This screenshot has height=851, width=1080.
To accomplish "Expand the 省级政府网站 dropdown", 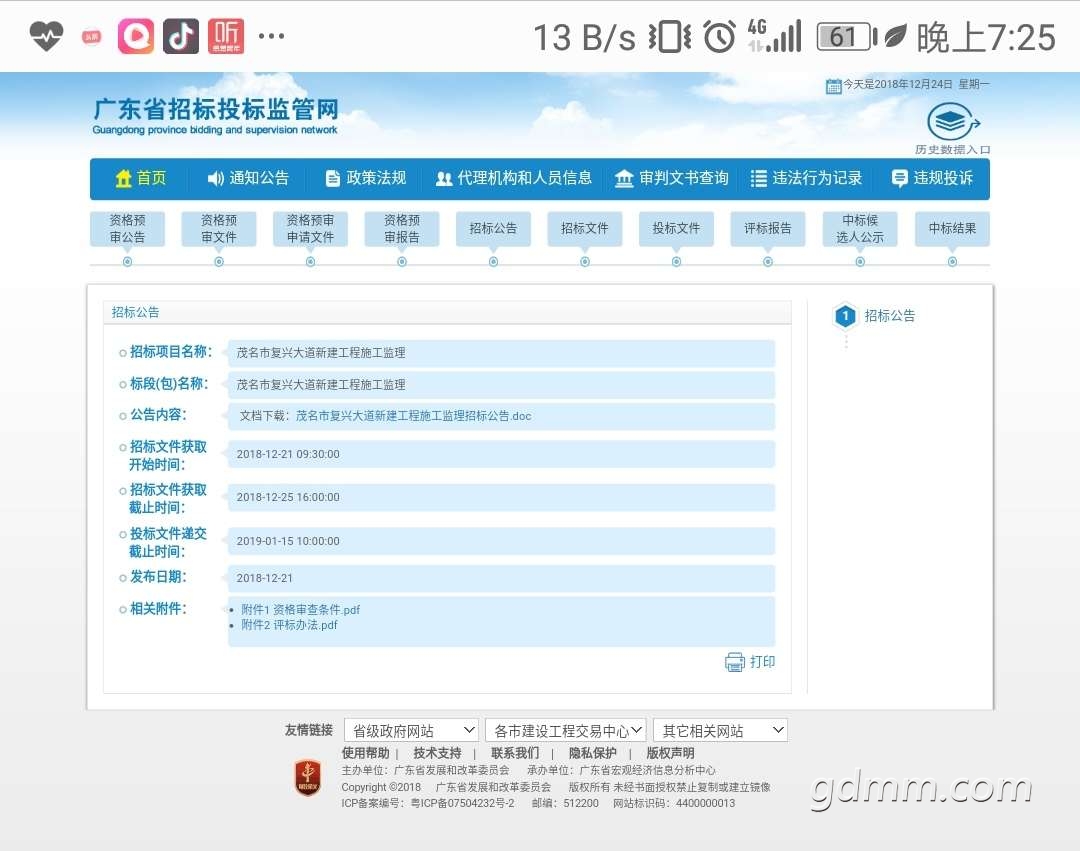I will [x=411, y=731].
